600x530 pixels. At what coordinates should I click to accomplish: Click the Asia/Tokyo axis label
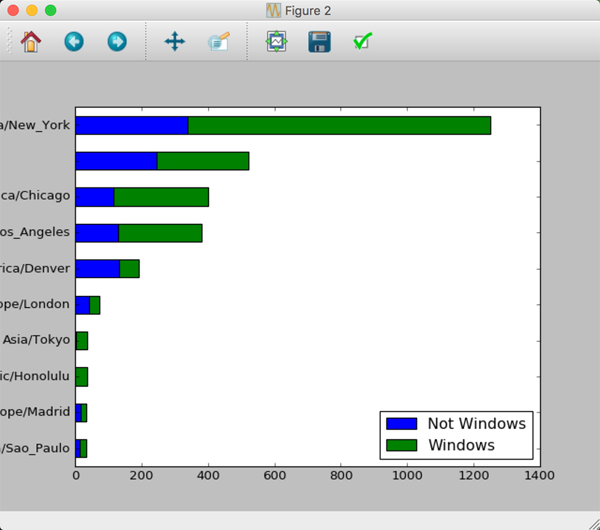36,340
